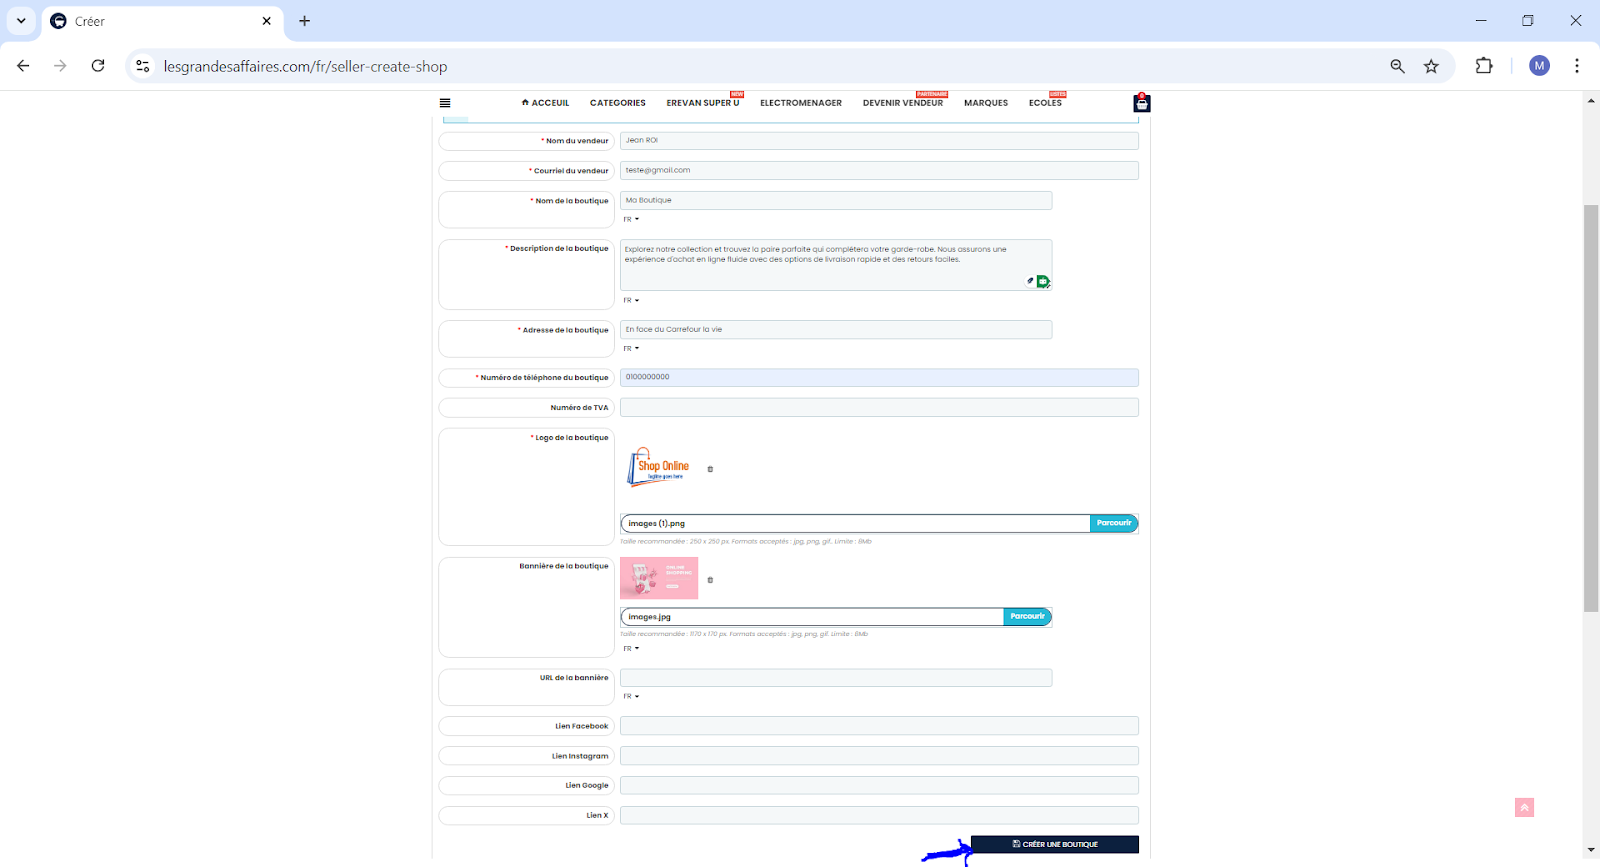1600x867 pixels.
Task: Open ECOLES menu item
Action: (1045, 103)
